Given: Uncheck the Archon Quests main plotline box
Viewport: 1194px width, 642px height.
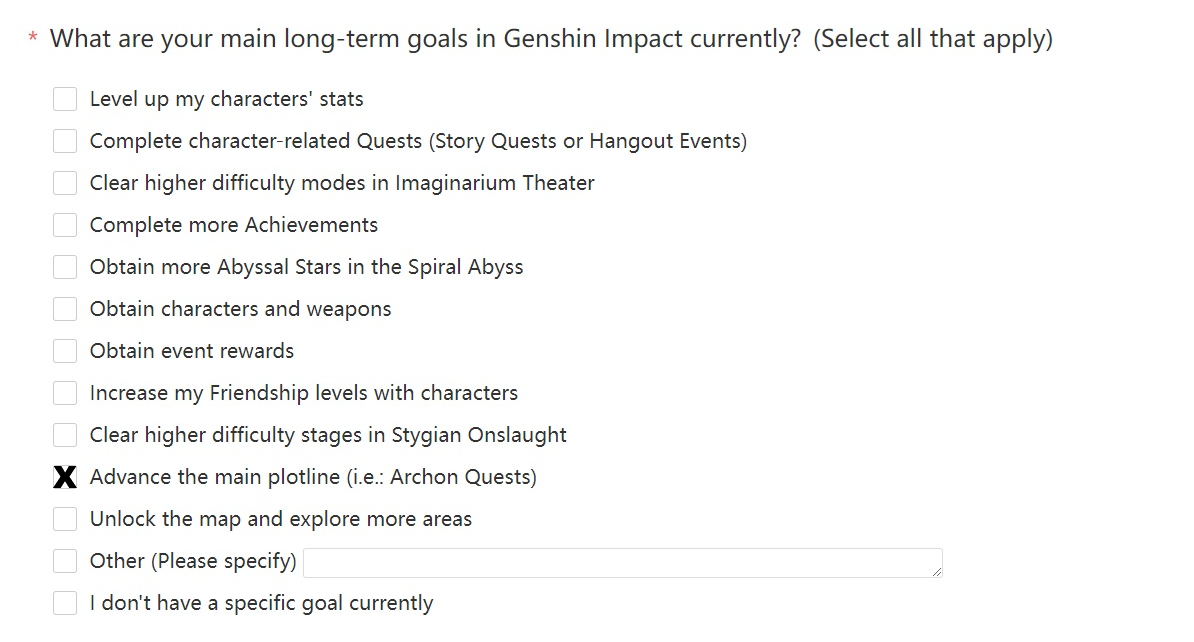Looking at the screenshot, I should click(65, 477).
